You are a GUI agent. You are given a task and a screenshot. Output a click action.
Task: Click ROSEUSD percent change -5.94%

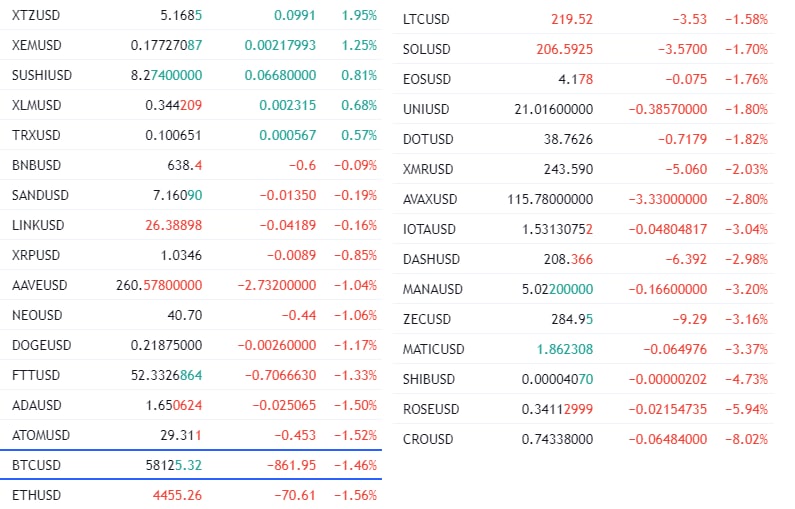tap(746, 409)
